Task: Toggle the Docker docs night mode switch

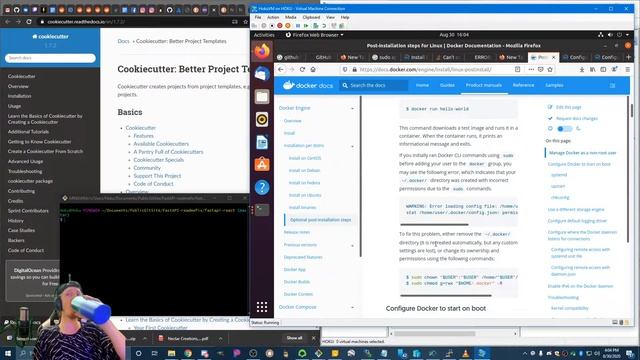Action: [565, 129]
